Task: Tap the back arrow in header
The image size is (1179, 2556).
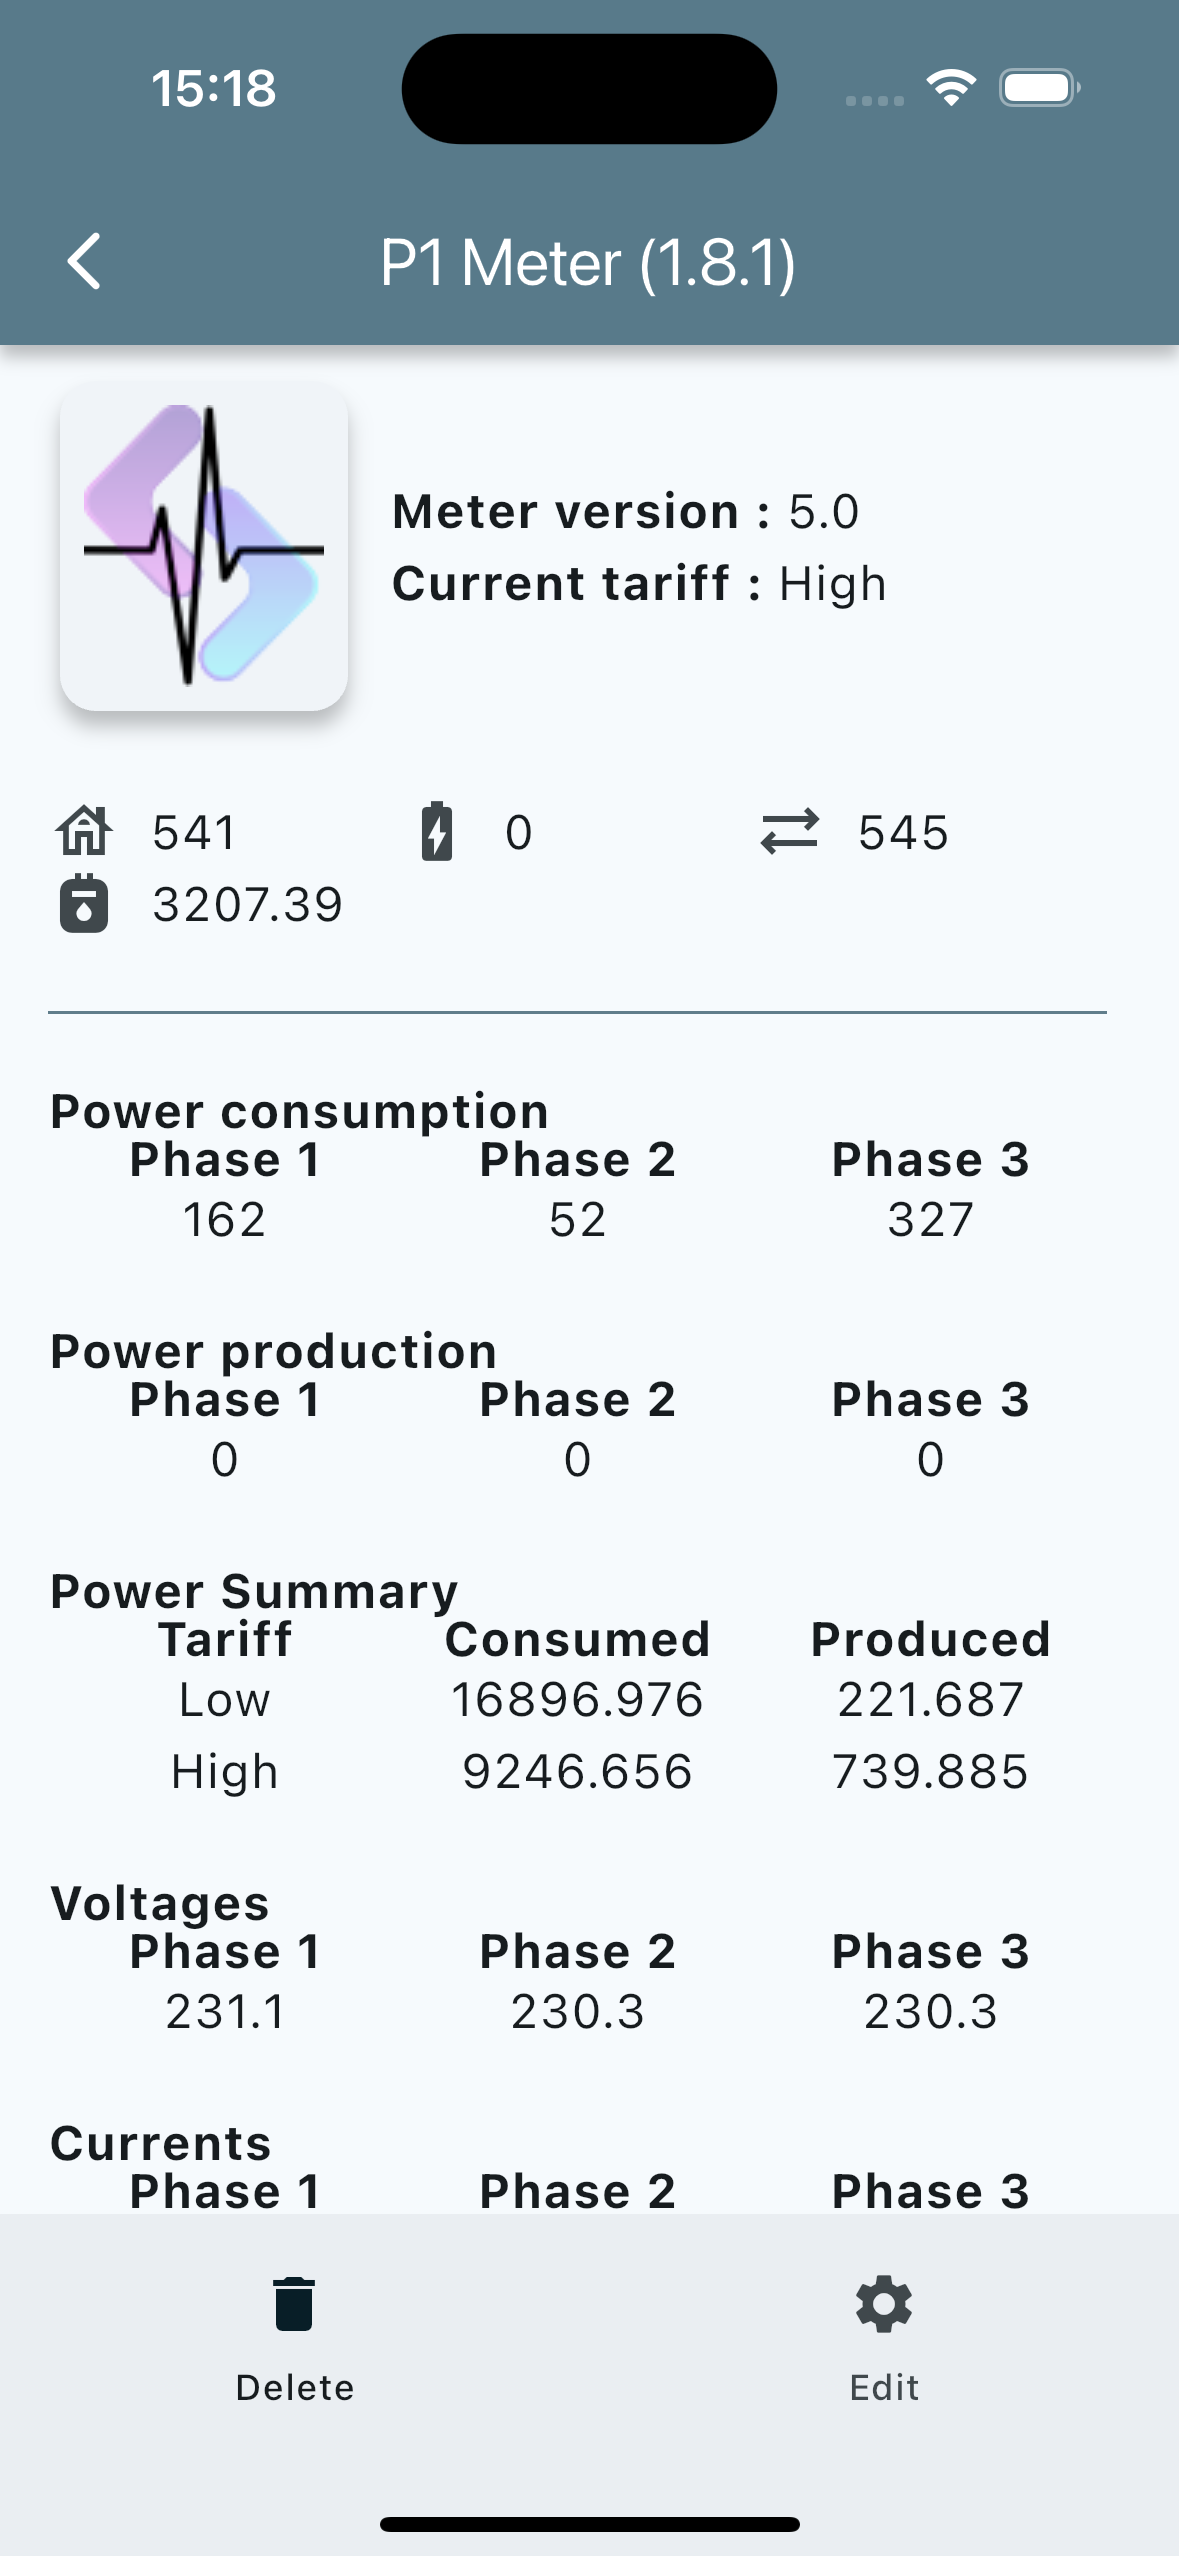Action: [x=84, y=262]
